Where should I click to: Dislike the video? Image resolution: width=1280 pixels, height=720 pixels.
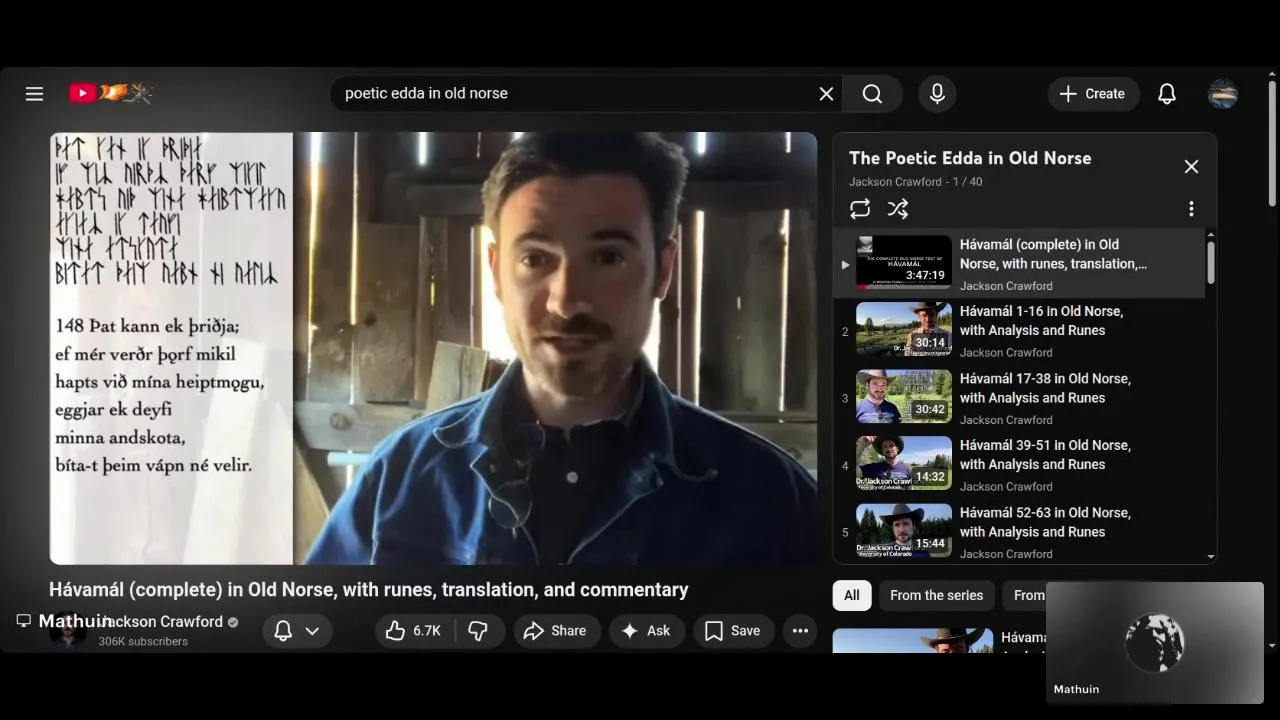click(478, 631)
